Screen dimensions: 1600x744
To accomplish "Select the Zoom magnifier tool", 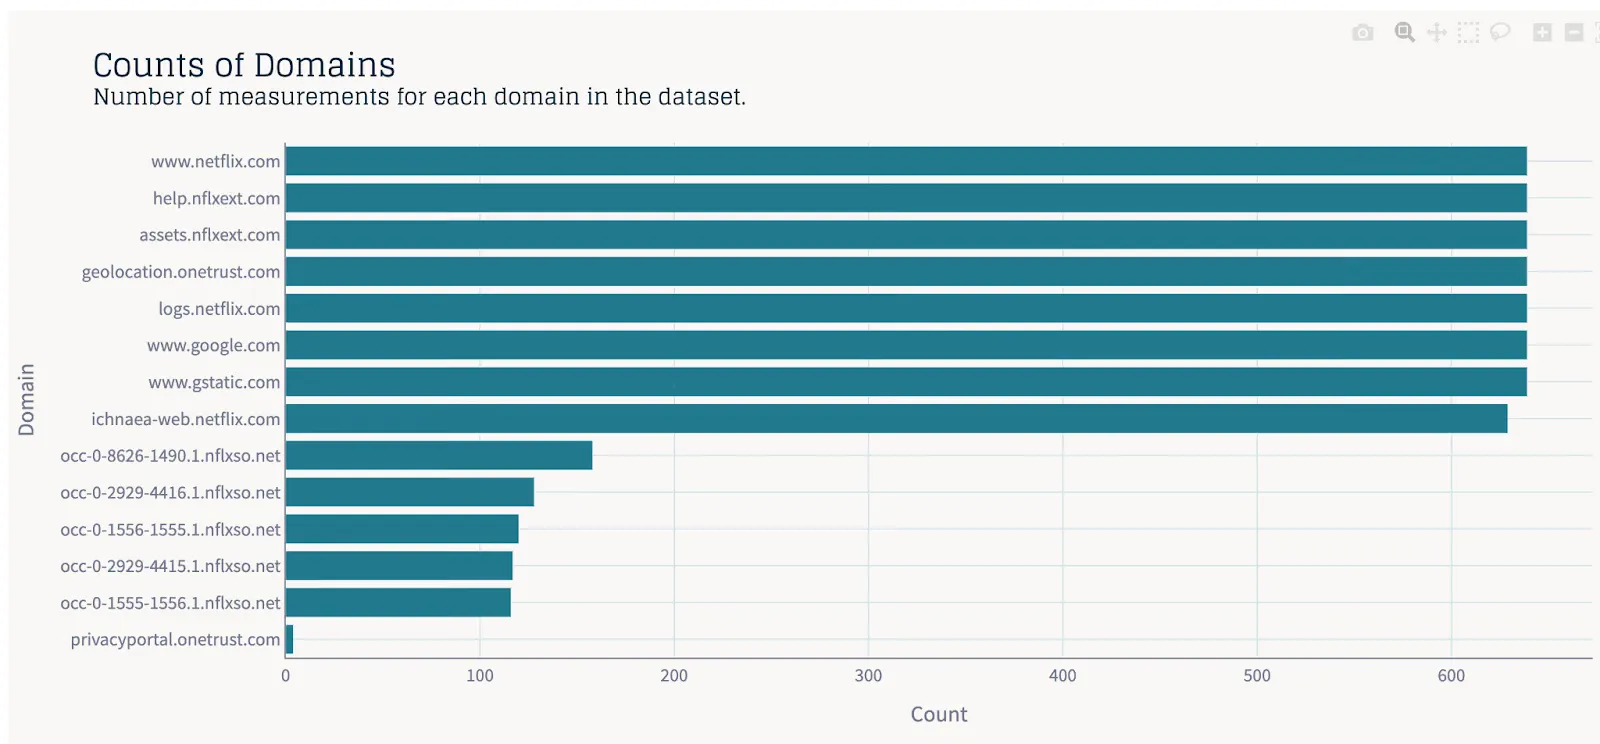I will (1404, 33).
